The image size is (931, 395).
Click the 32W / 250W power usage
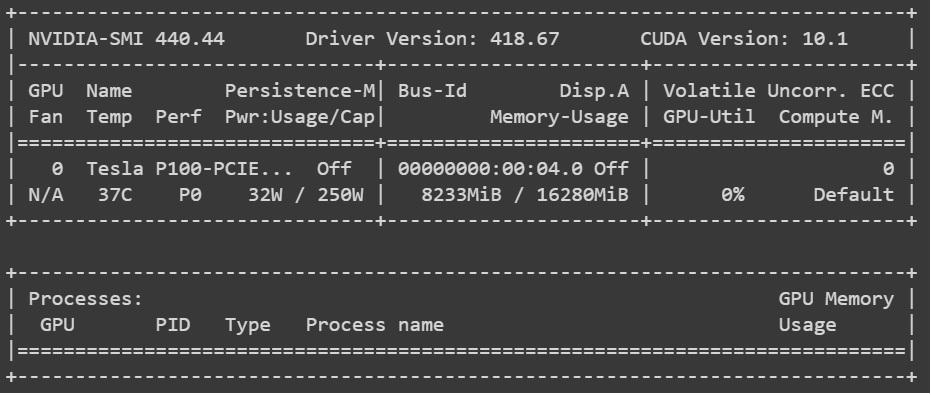(x=306, y=195)
